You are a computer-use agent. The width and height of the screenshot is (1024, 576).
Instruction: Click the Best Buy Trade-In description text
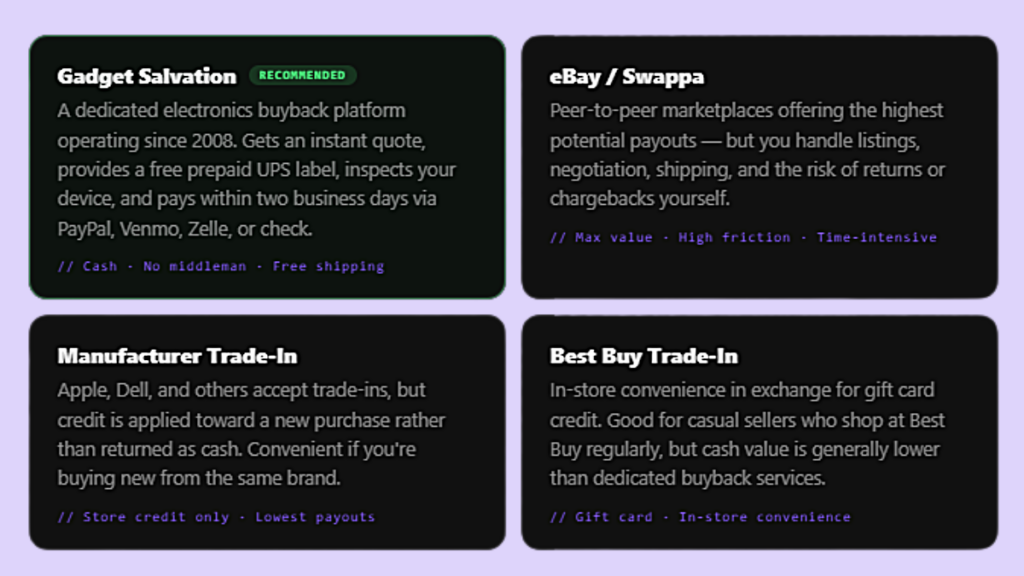(747, 434)
